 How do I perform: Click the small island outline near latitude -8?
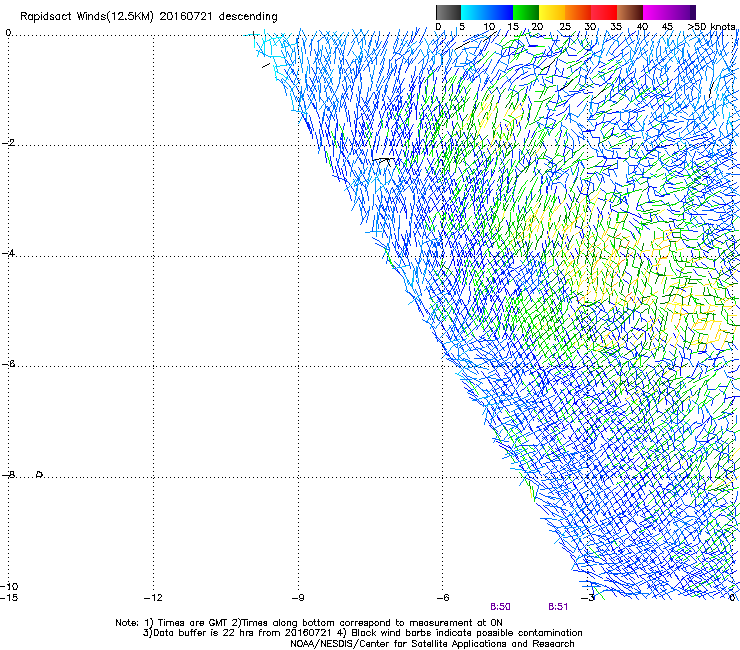pyautogui.click(x=40, y=474)
